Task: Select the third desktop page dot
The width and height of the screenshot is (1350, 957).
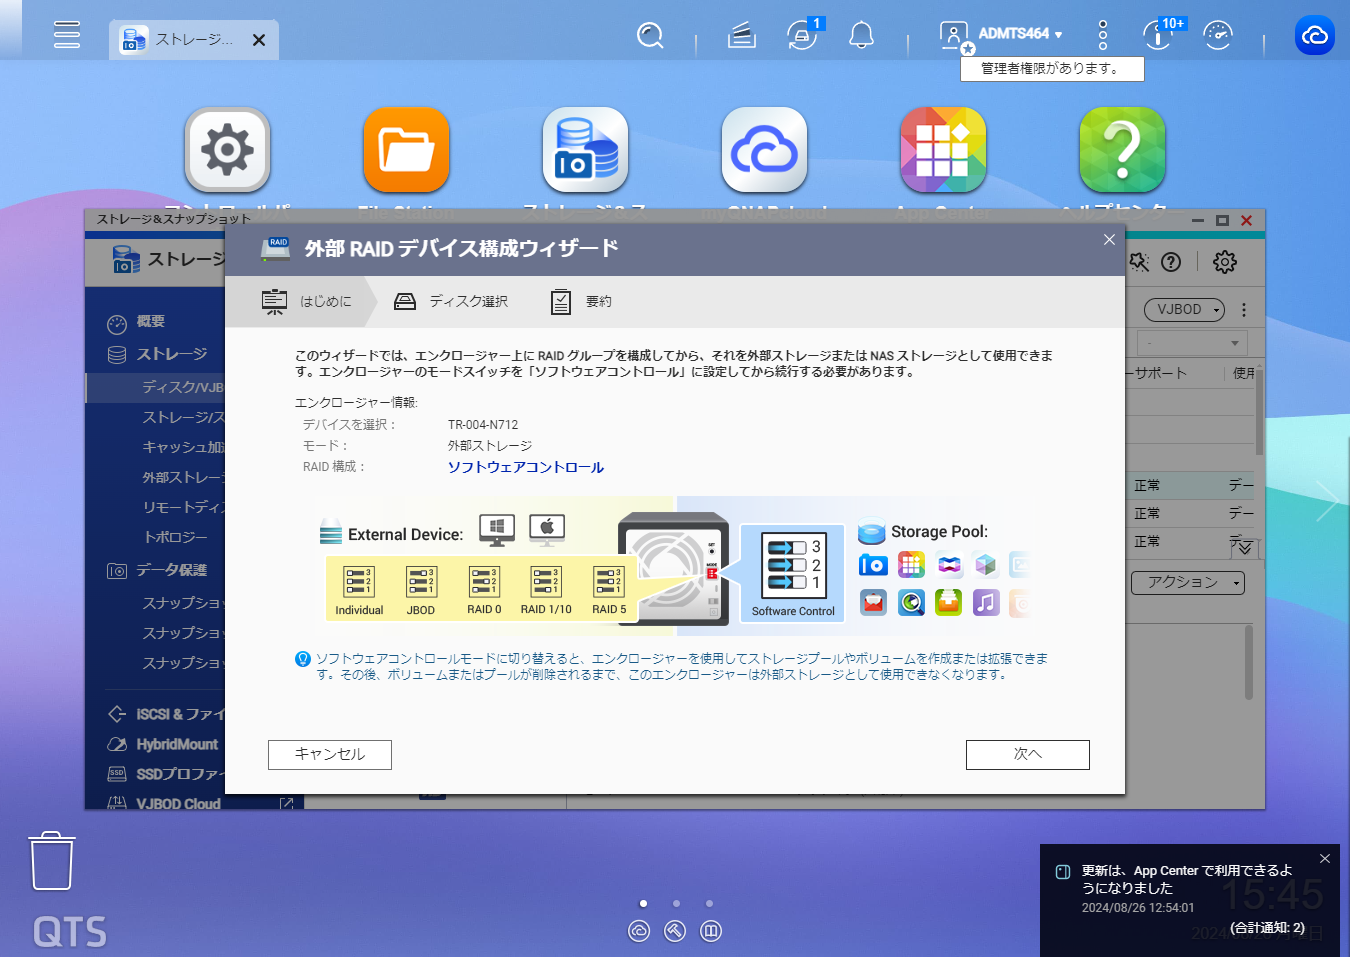Action: 709,903
